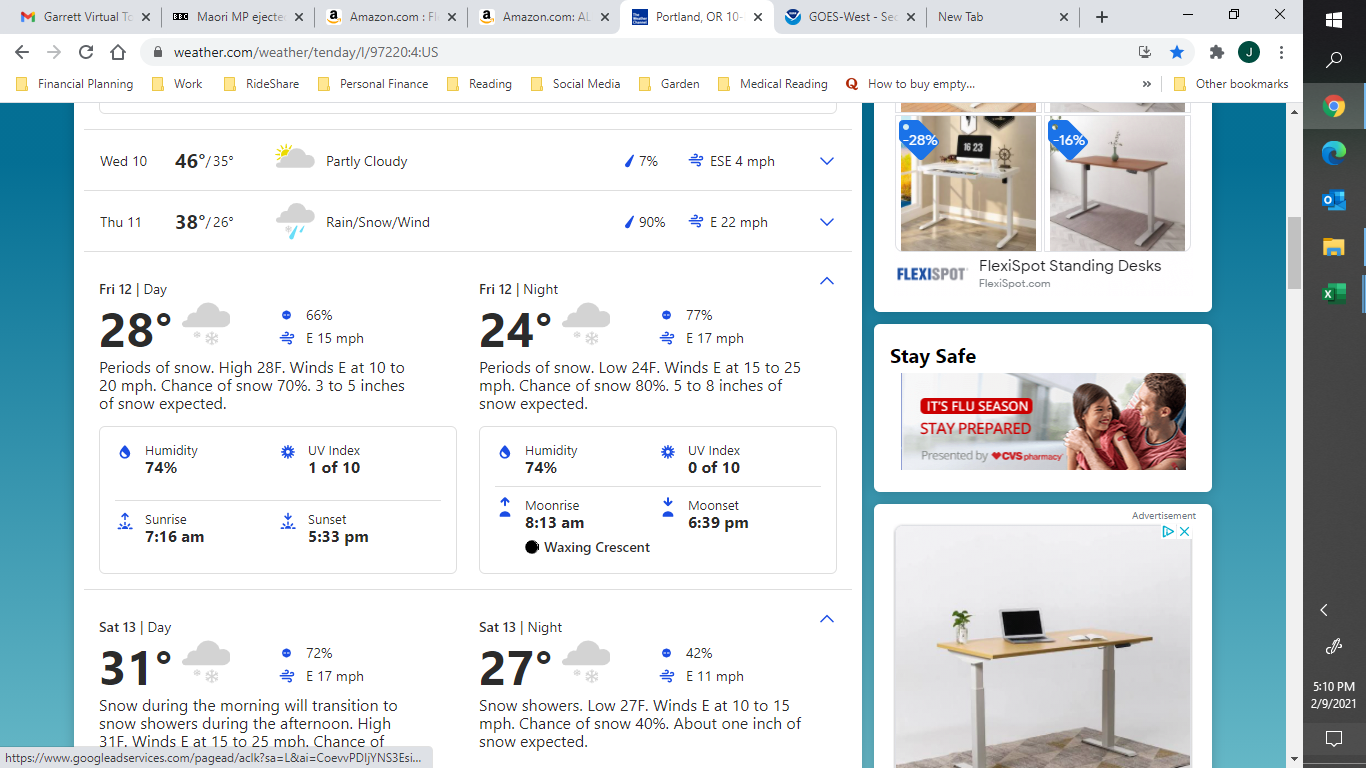This screenshot has height=768, width=1366.
Task: Expand the Wed 10 forecast row
Action: pos(826,161)
